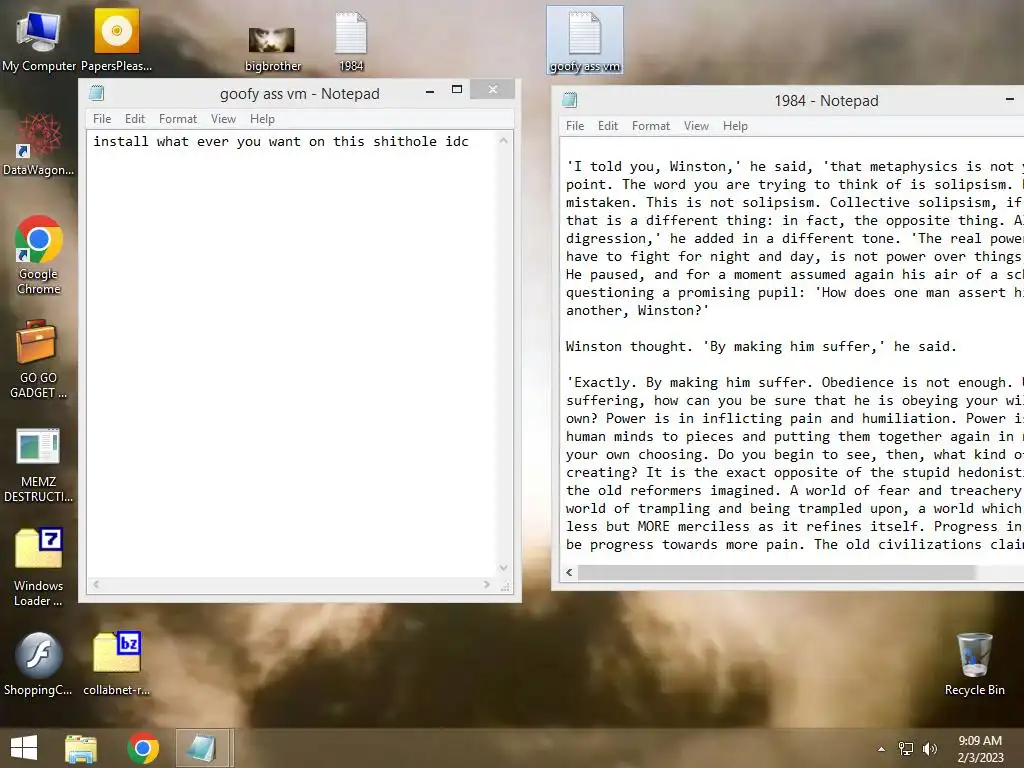1024x768 pixels.
Task: Open File menu in goofy ass vm Notepad
Action: (102, 119)
